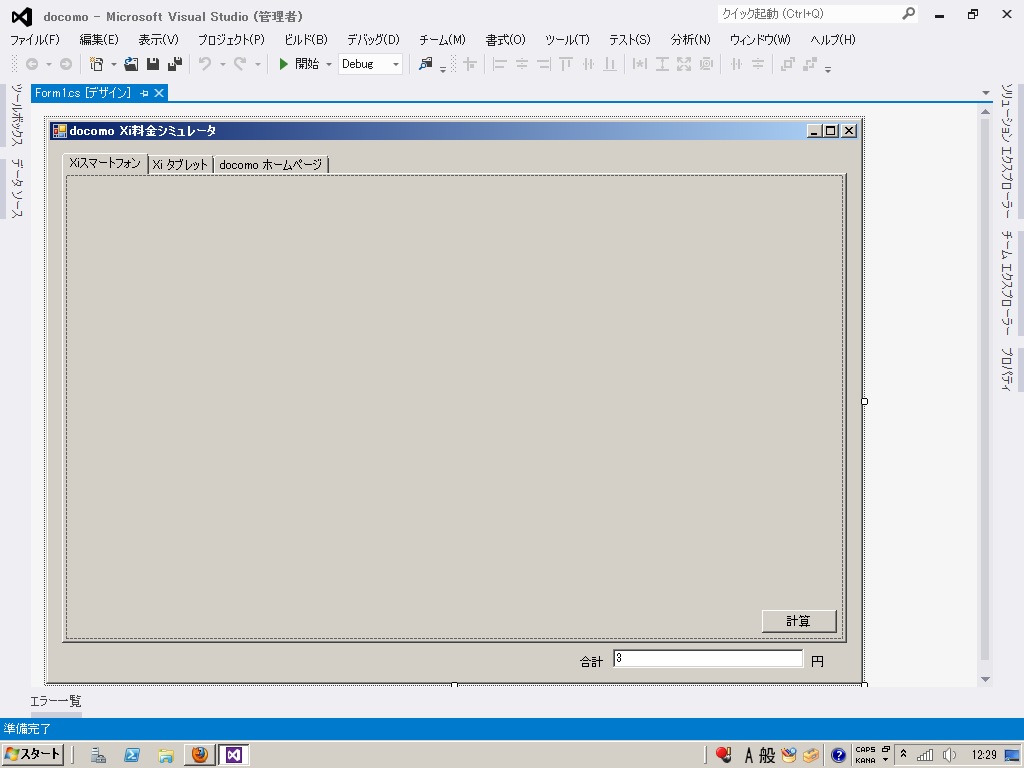Viewport: 1024px width, 768px height.
Task: Click Make Horizontal Spacing Equal icon
Action: click(737, 64)
